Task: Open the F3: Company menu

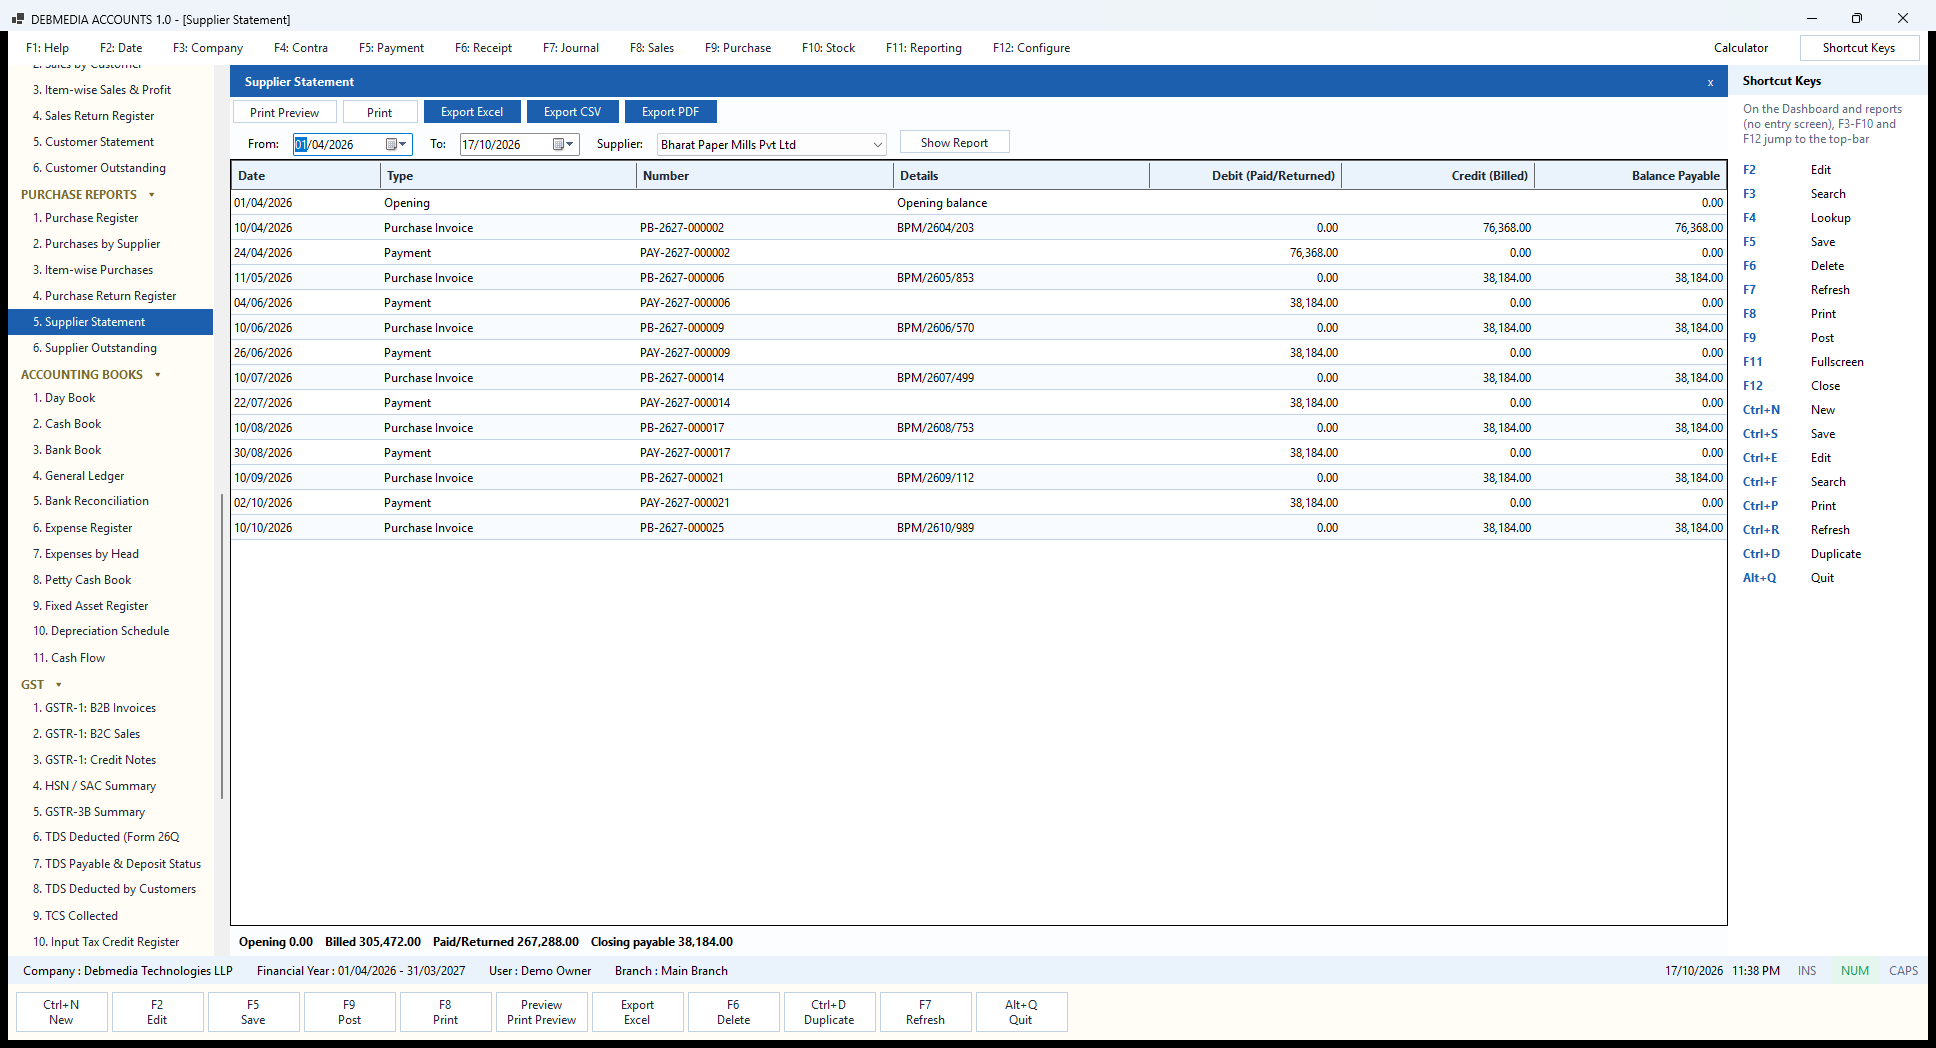Action: pos(208,48)
